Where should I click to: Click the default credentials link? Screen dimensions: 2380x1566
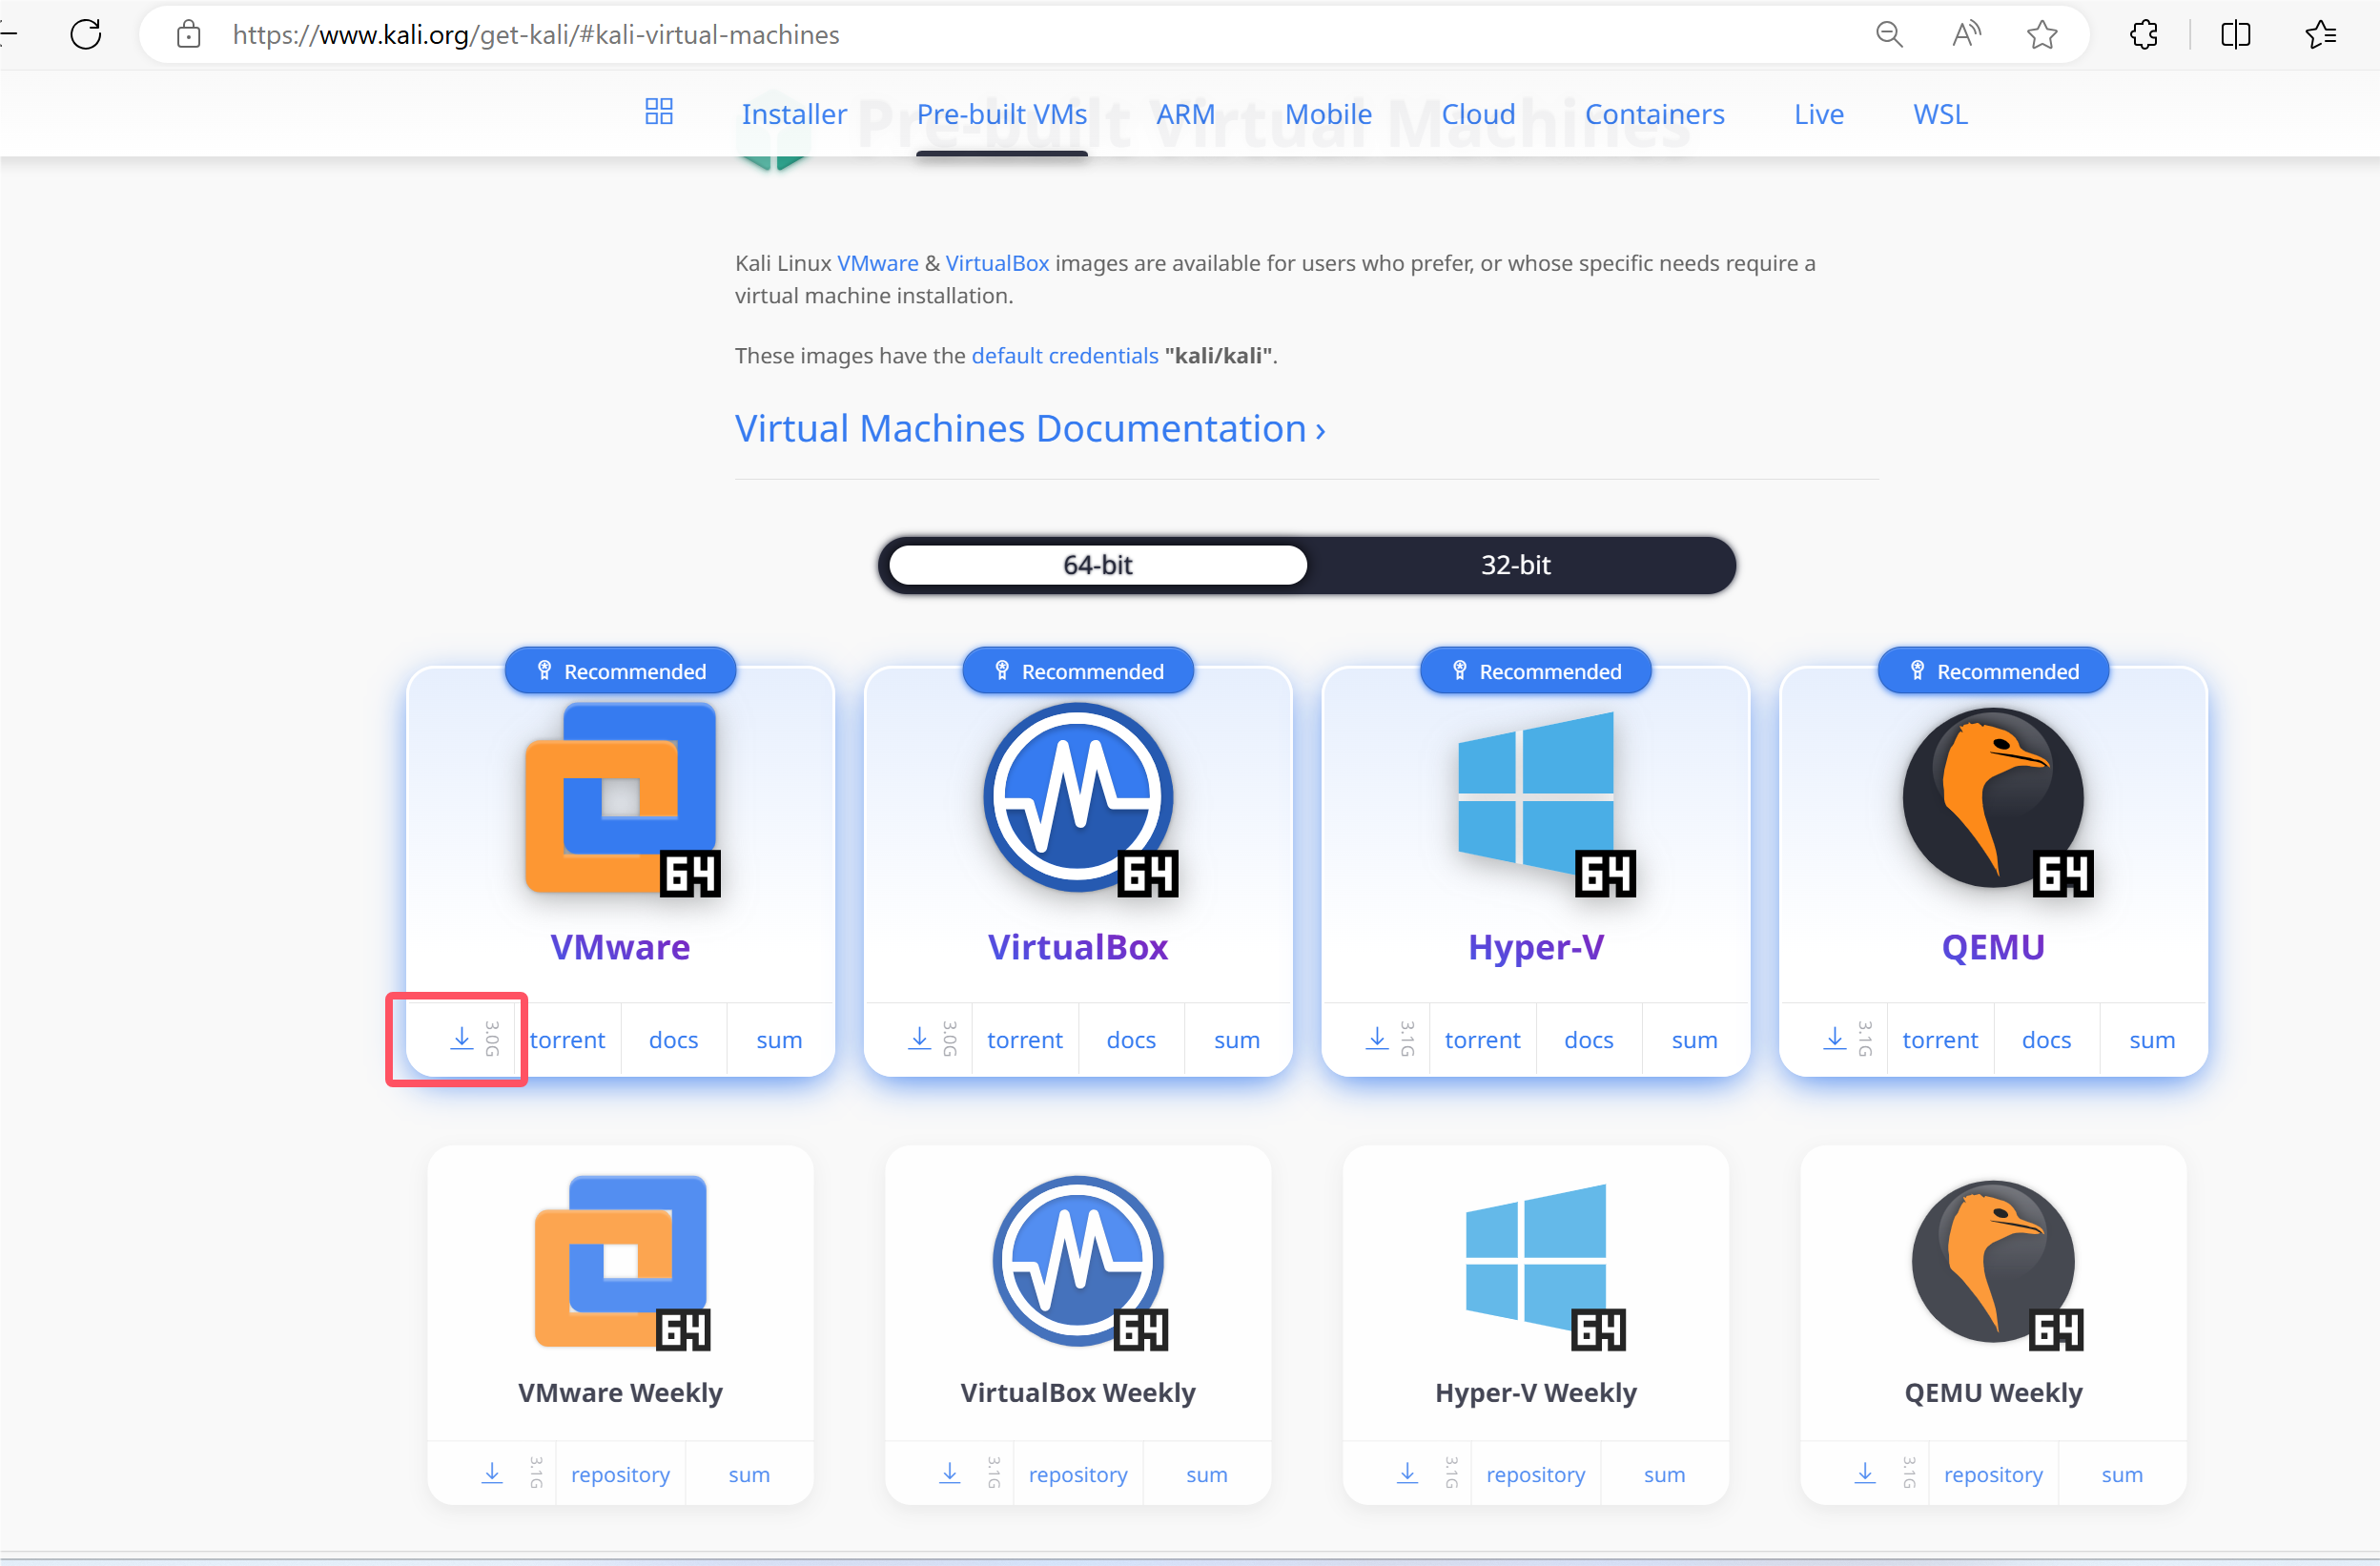[x=1064, y=356]
